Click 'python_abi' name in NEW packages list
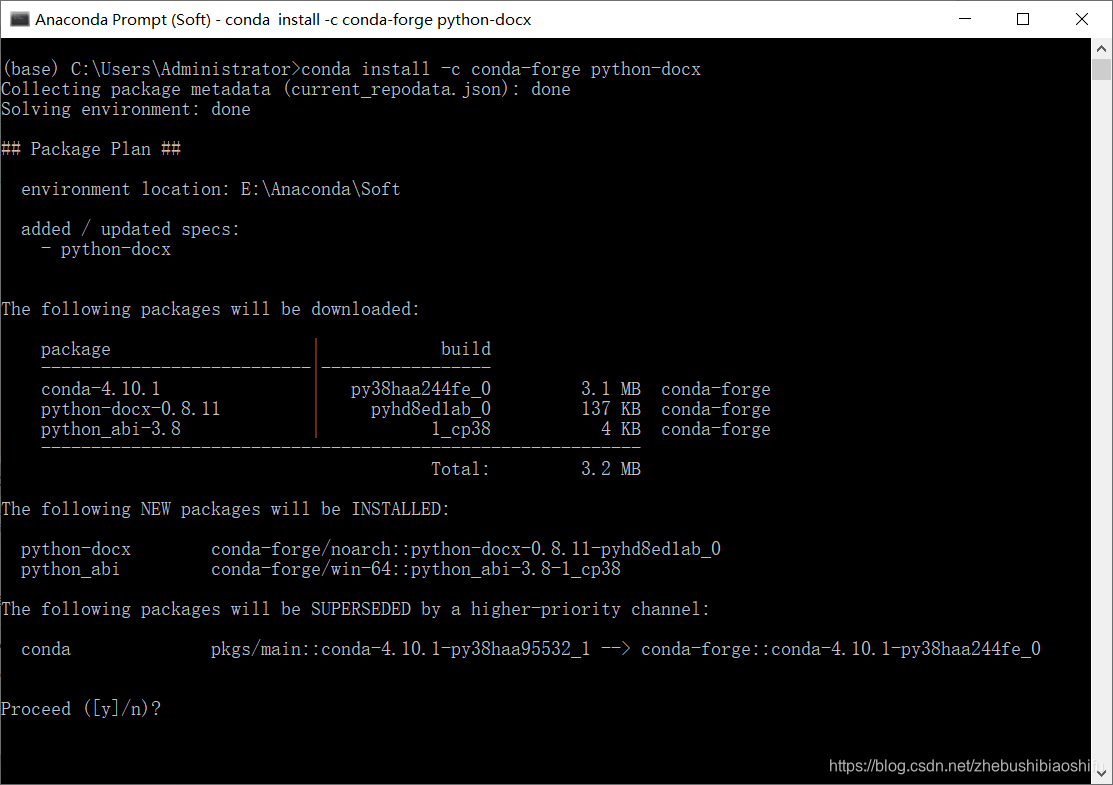This screenshot has width=1113, height=785. [71, 569]
